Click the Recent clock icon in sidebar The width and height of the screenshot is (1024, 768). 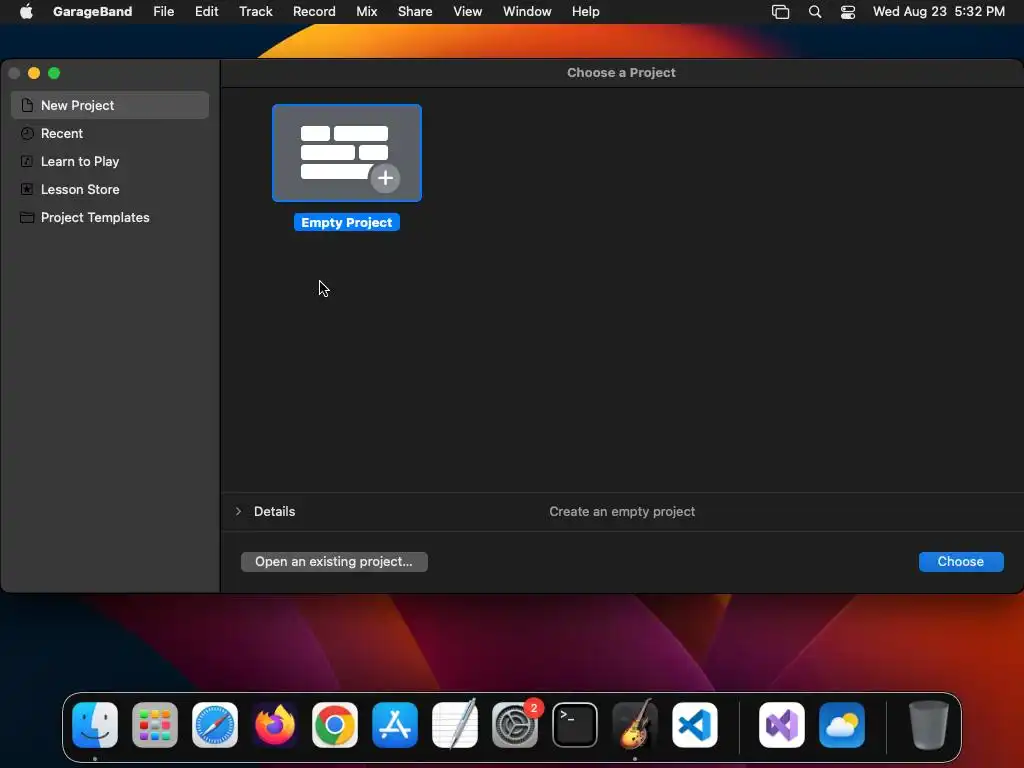(27, 133)
